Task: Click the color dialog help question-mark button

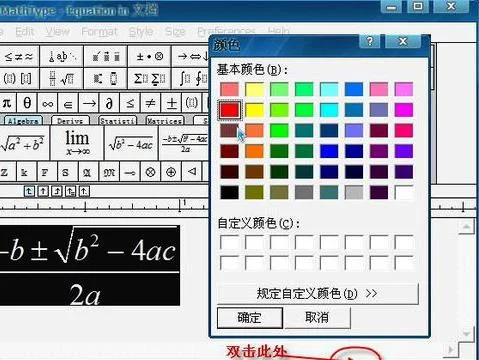Action: [x=370, y=42]
